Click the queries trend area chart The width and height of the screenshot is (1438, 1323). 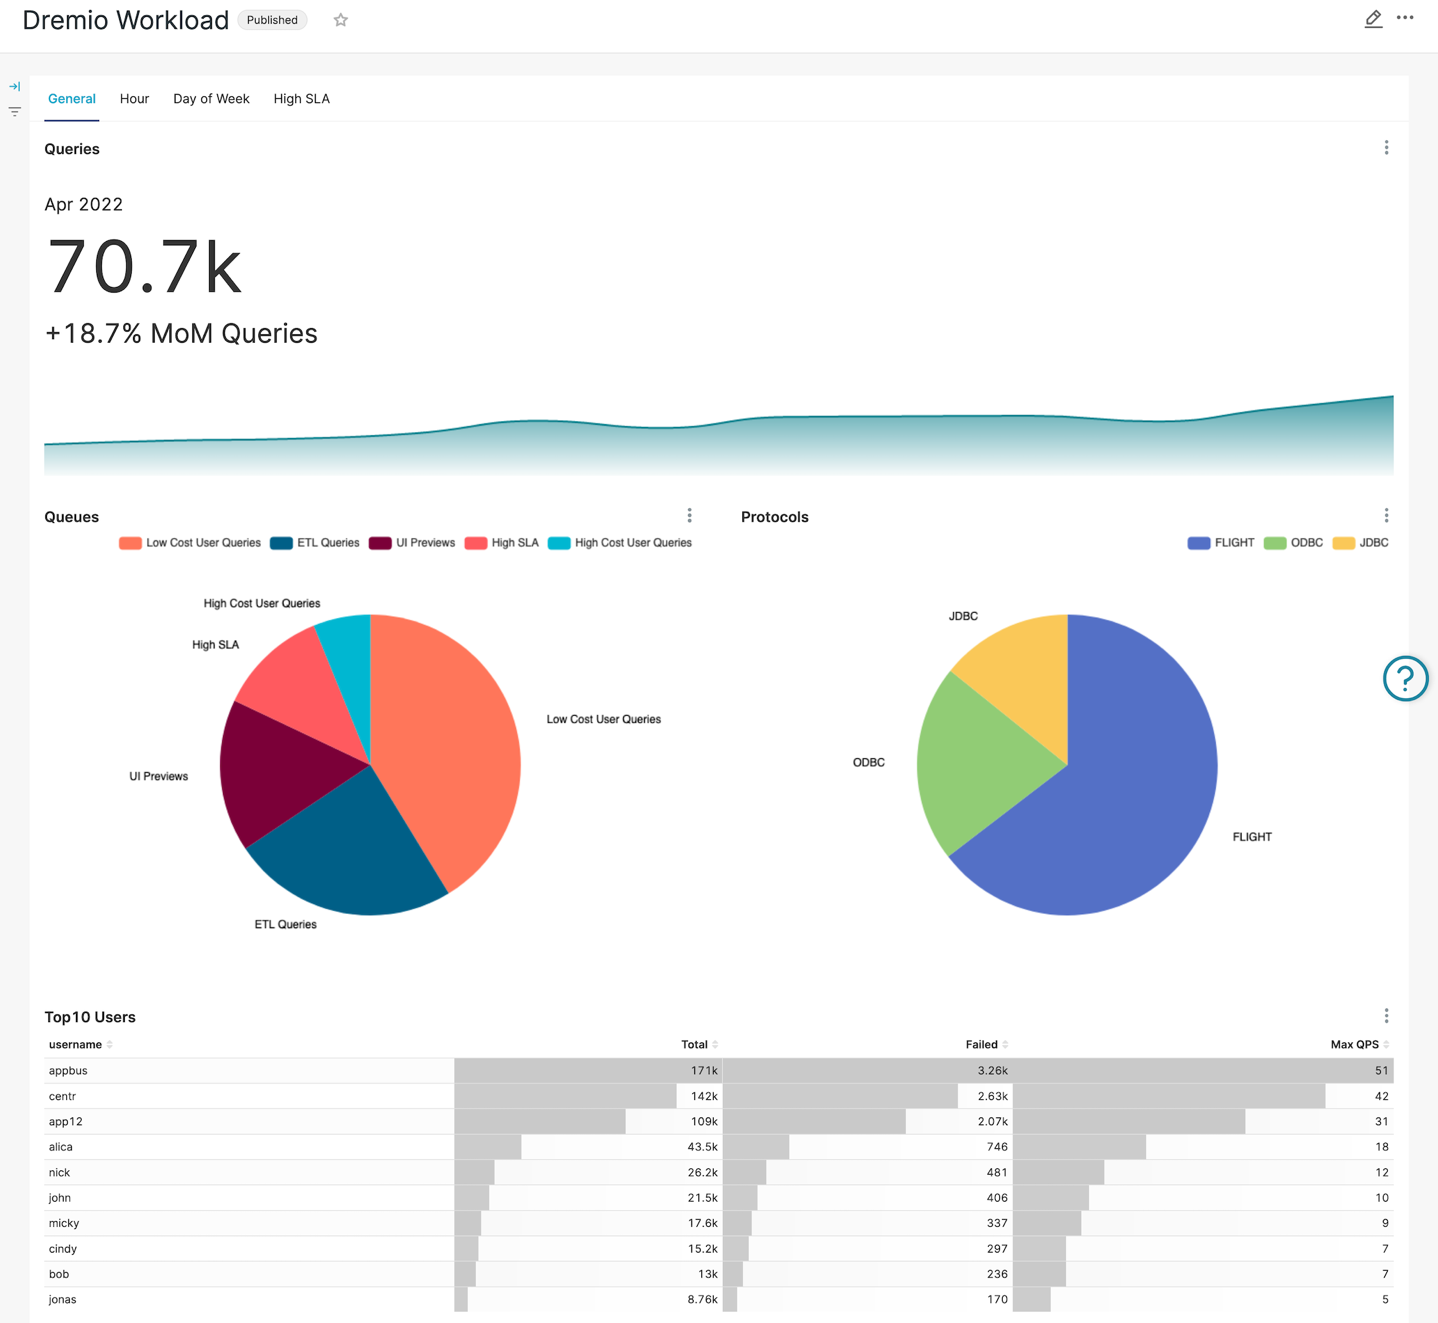[x=719, y=435]
